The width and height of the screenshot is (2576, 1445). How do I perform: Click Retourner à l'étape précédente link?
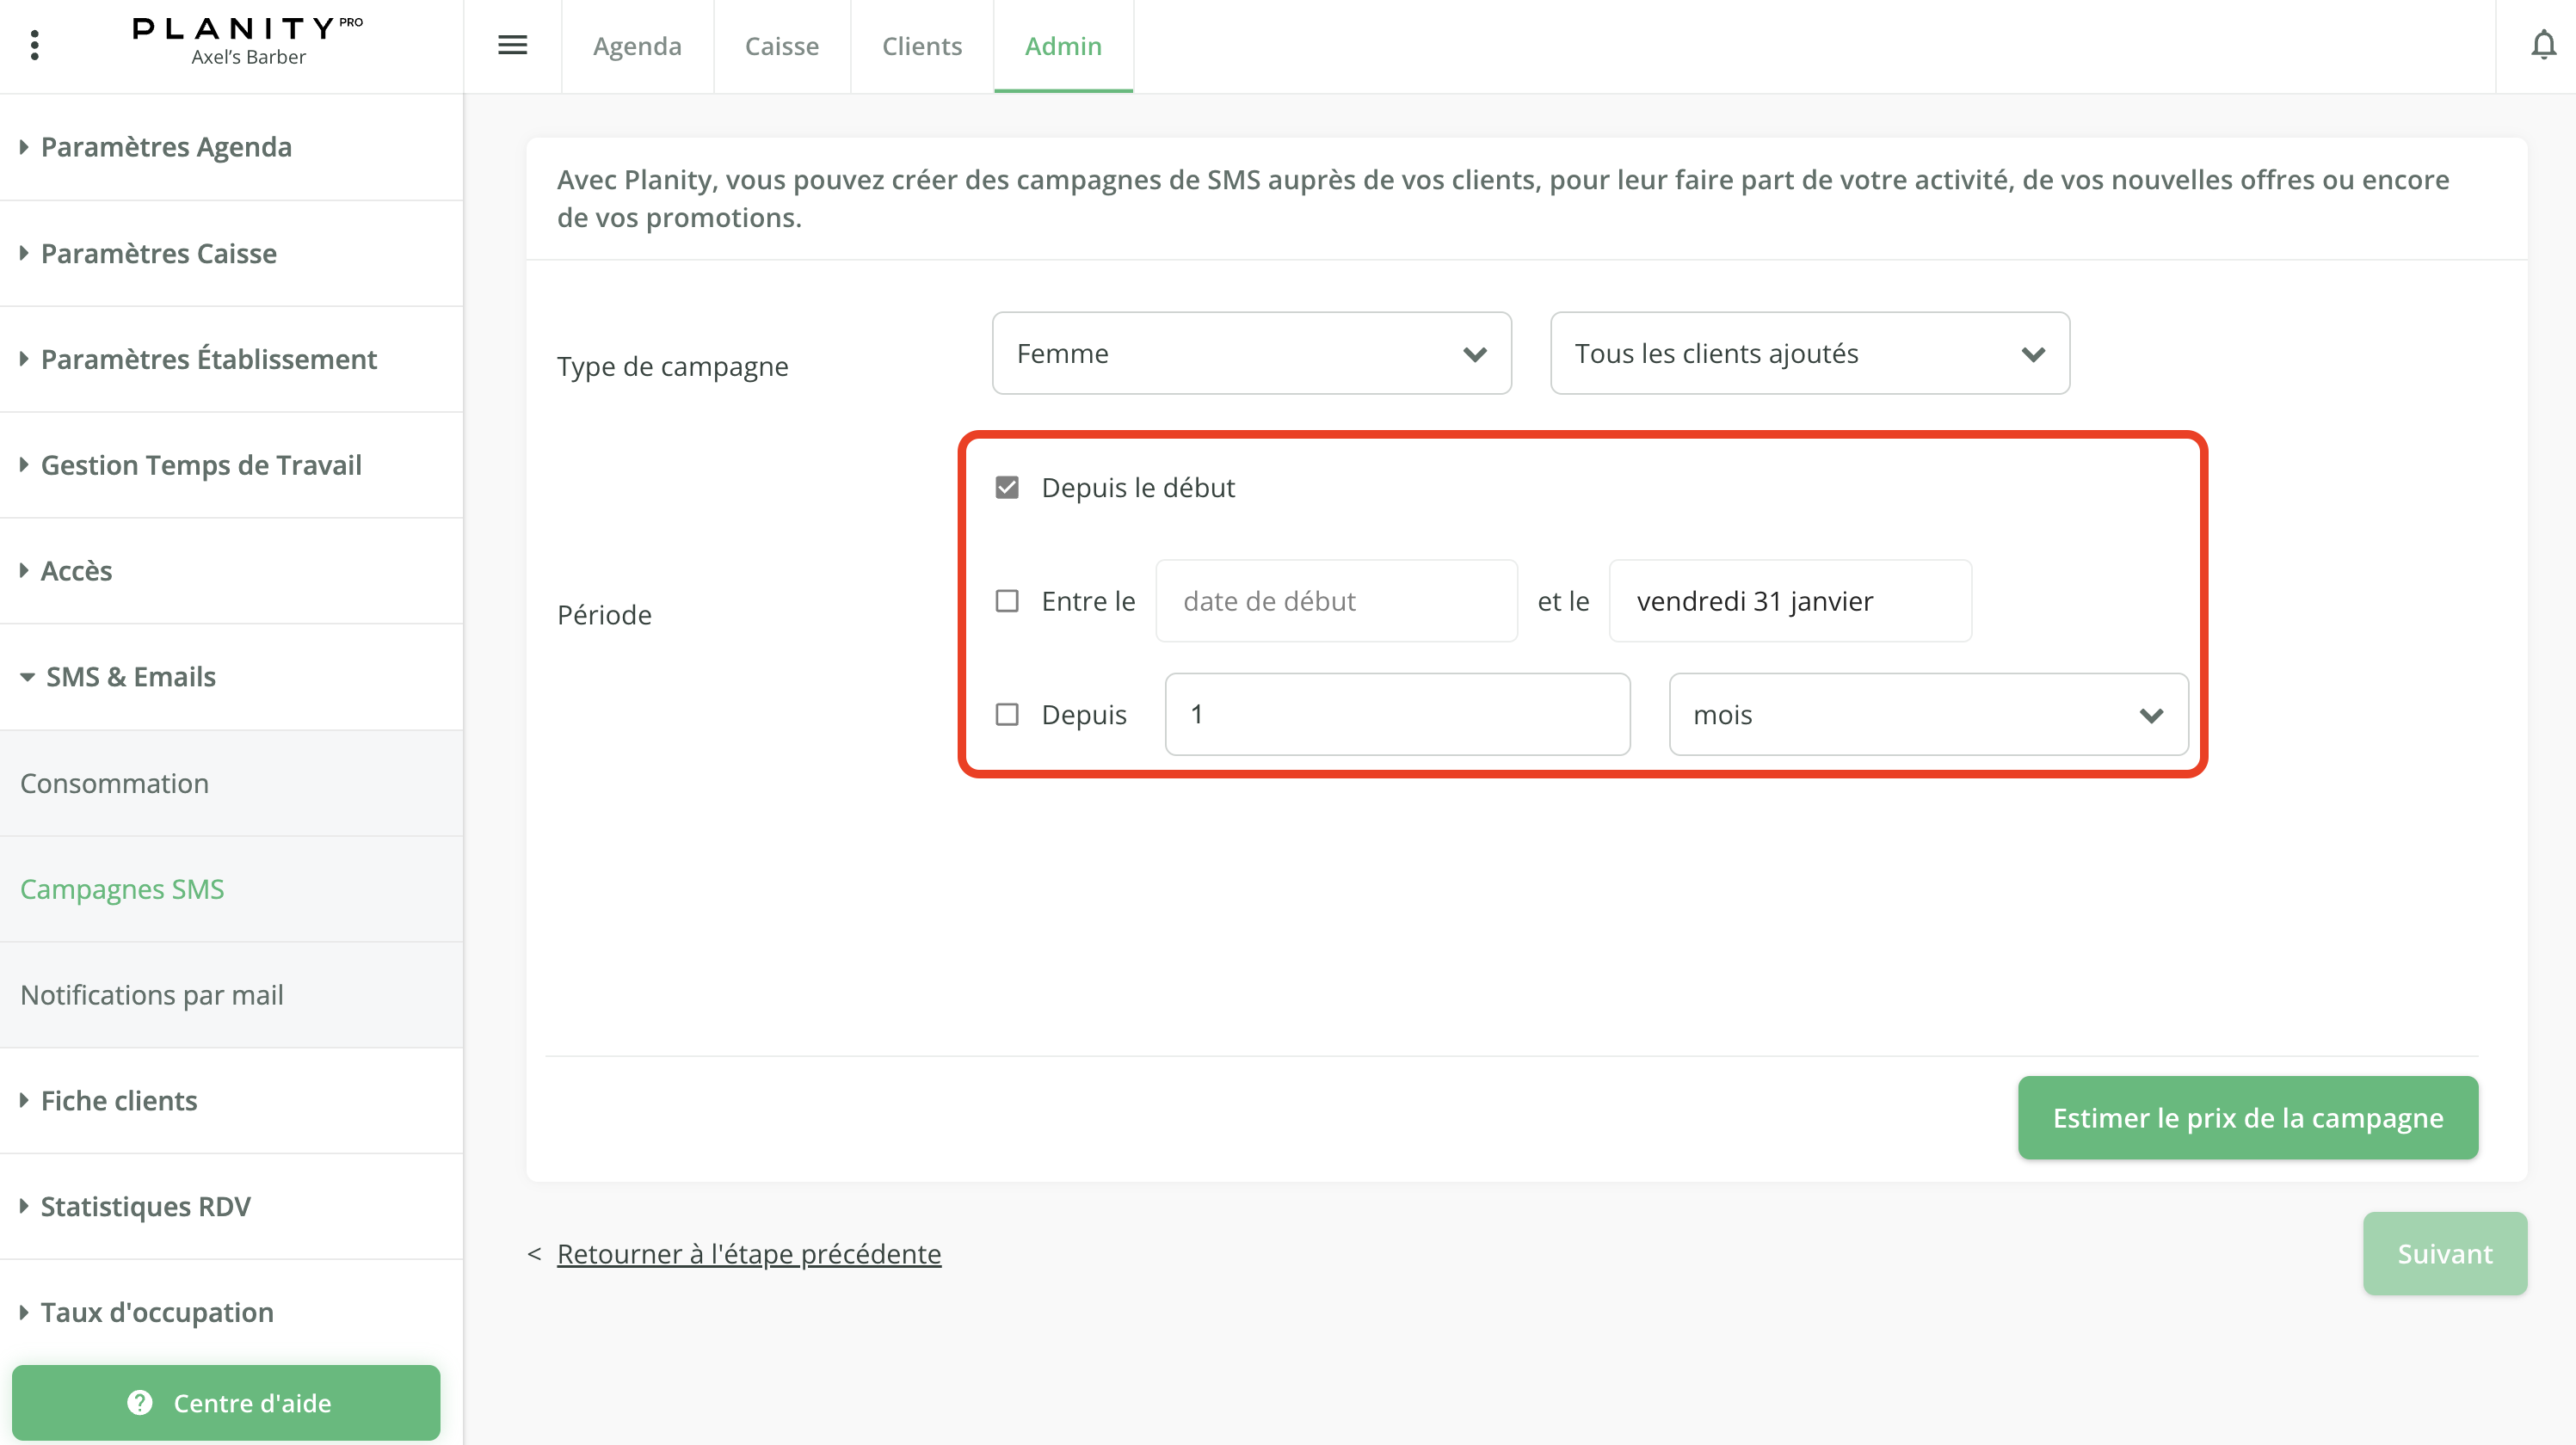(748, 1253)
